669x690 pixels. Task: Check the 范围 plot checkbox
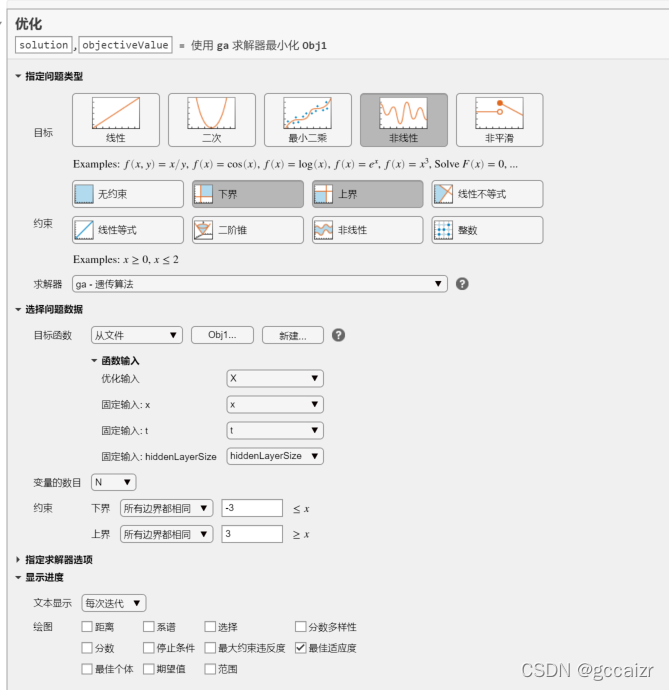(210, 669)
